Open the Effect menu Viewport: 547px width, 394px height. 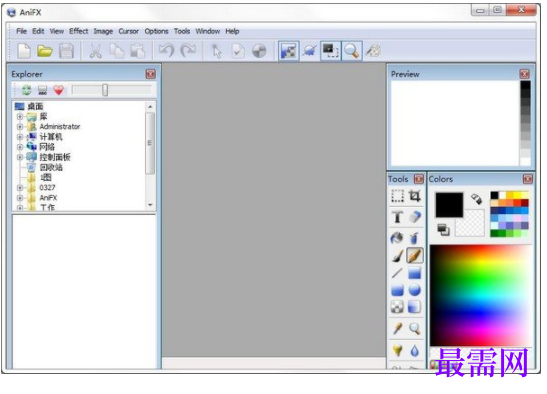(x=78, y=31)
